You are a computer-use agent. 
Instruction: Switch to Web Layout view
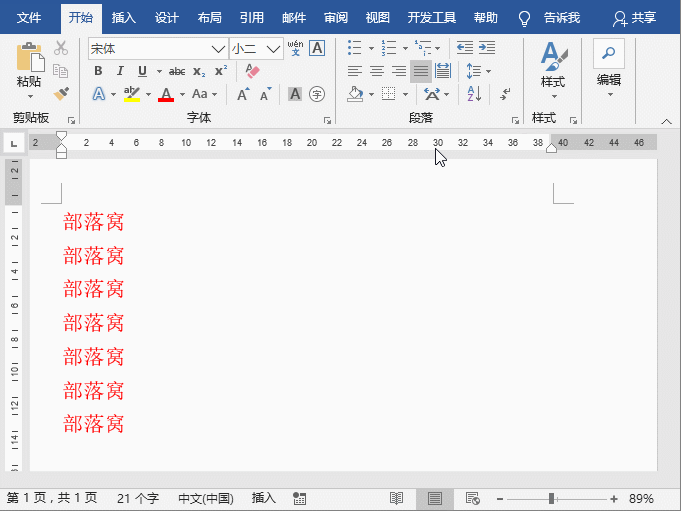tap(473, 498)
